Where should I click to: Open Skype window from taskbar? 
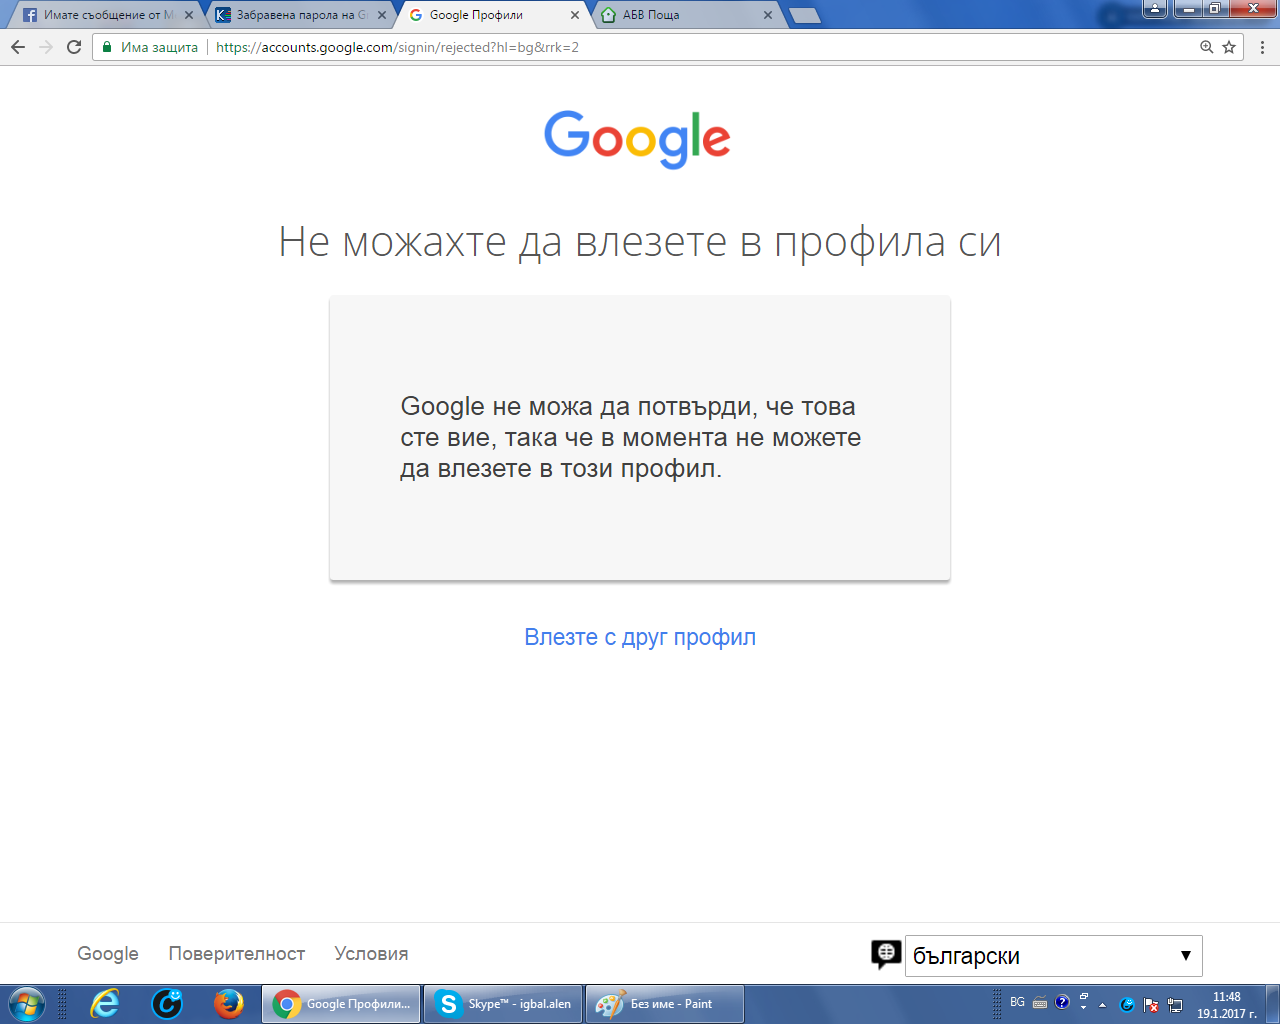pyautogui.click(x=503, y=1004)
